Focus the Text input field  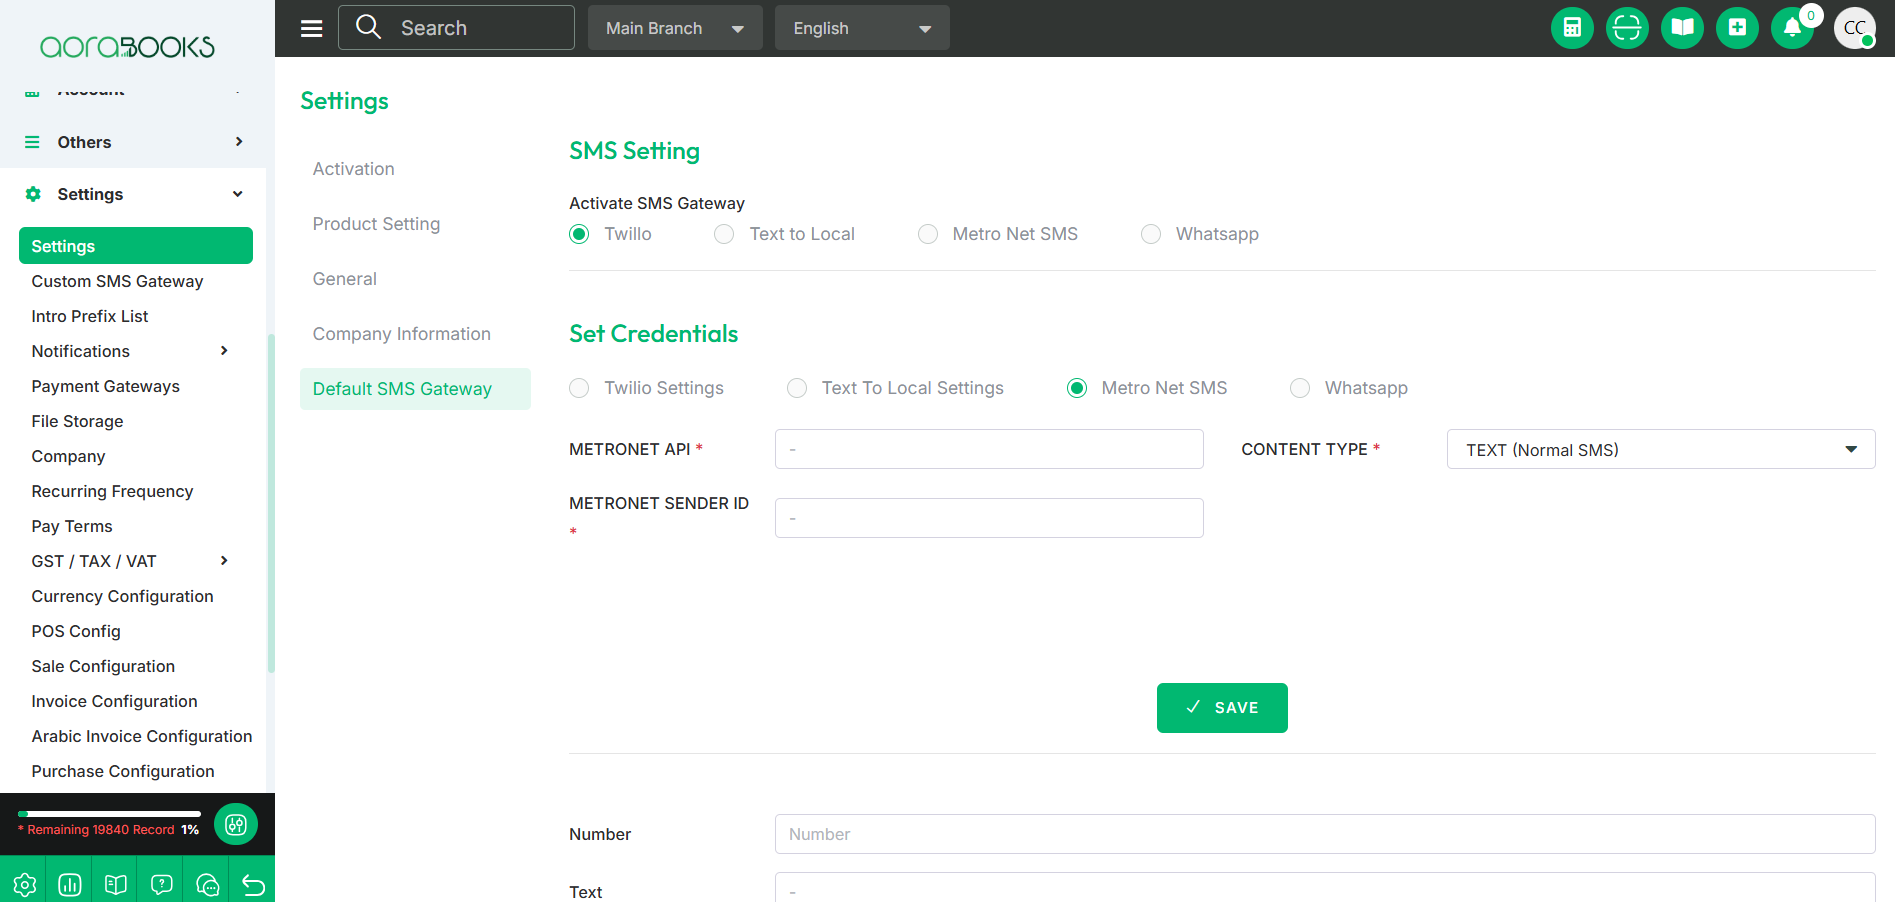pos(1325,887)
